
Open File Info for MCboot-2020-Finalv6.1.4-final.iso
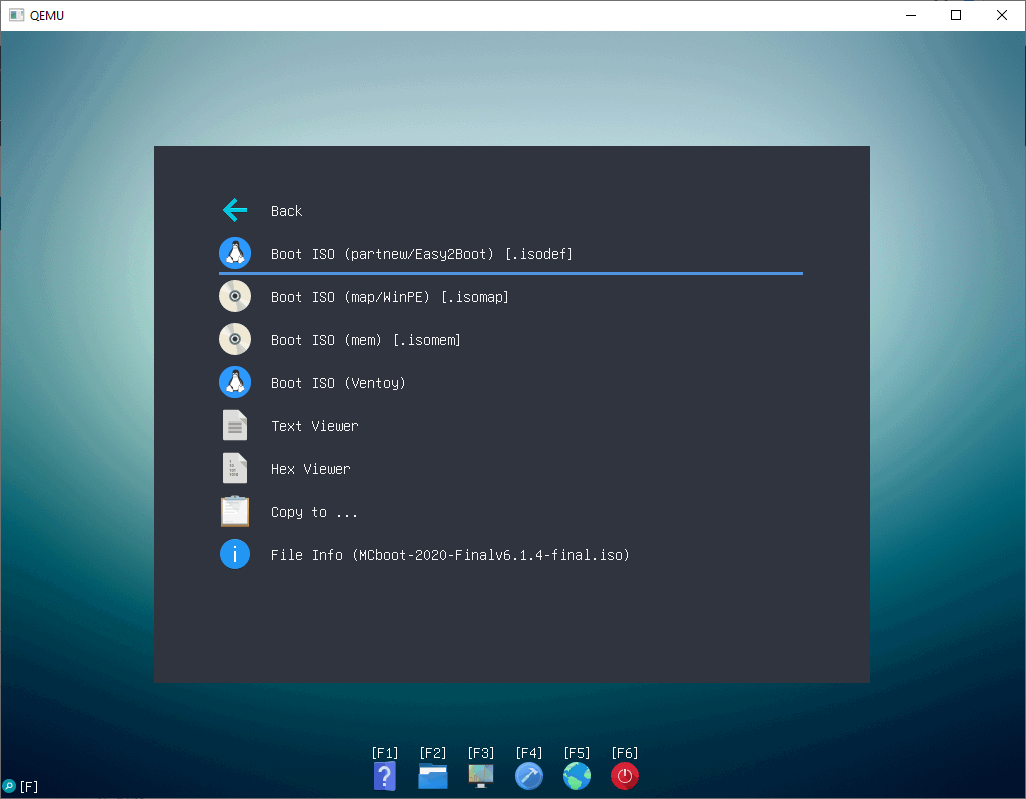point(511,555)
